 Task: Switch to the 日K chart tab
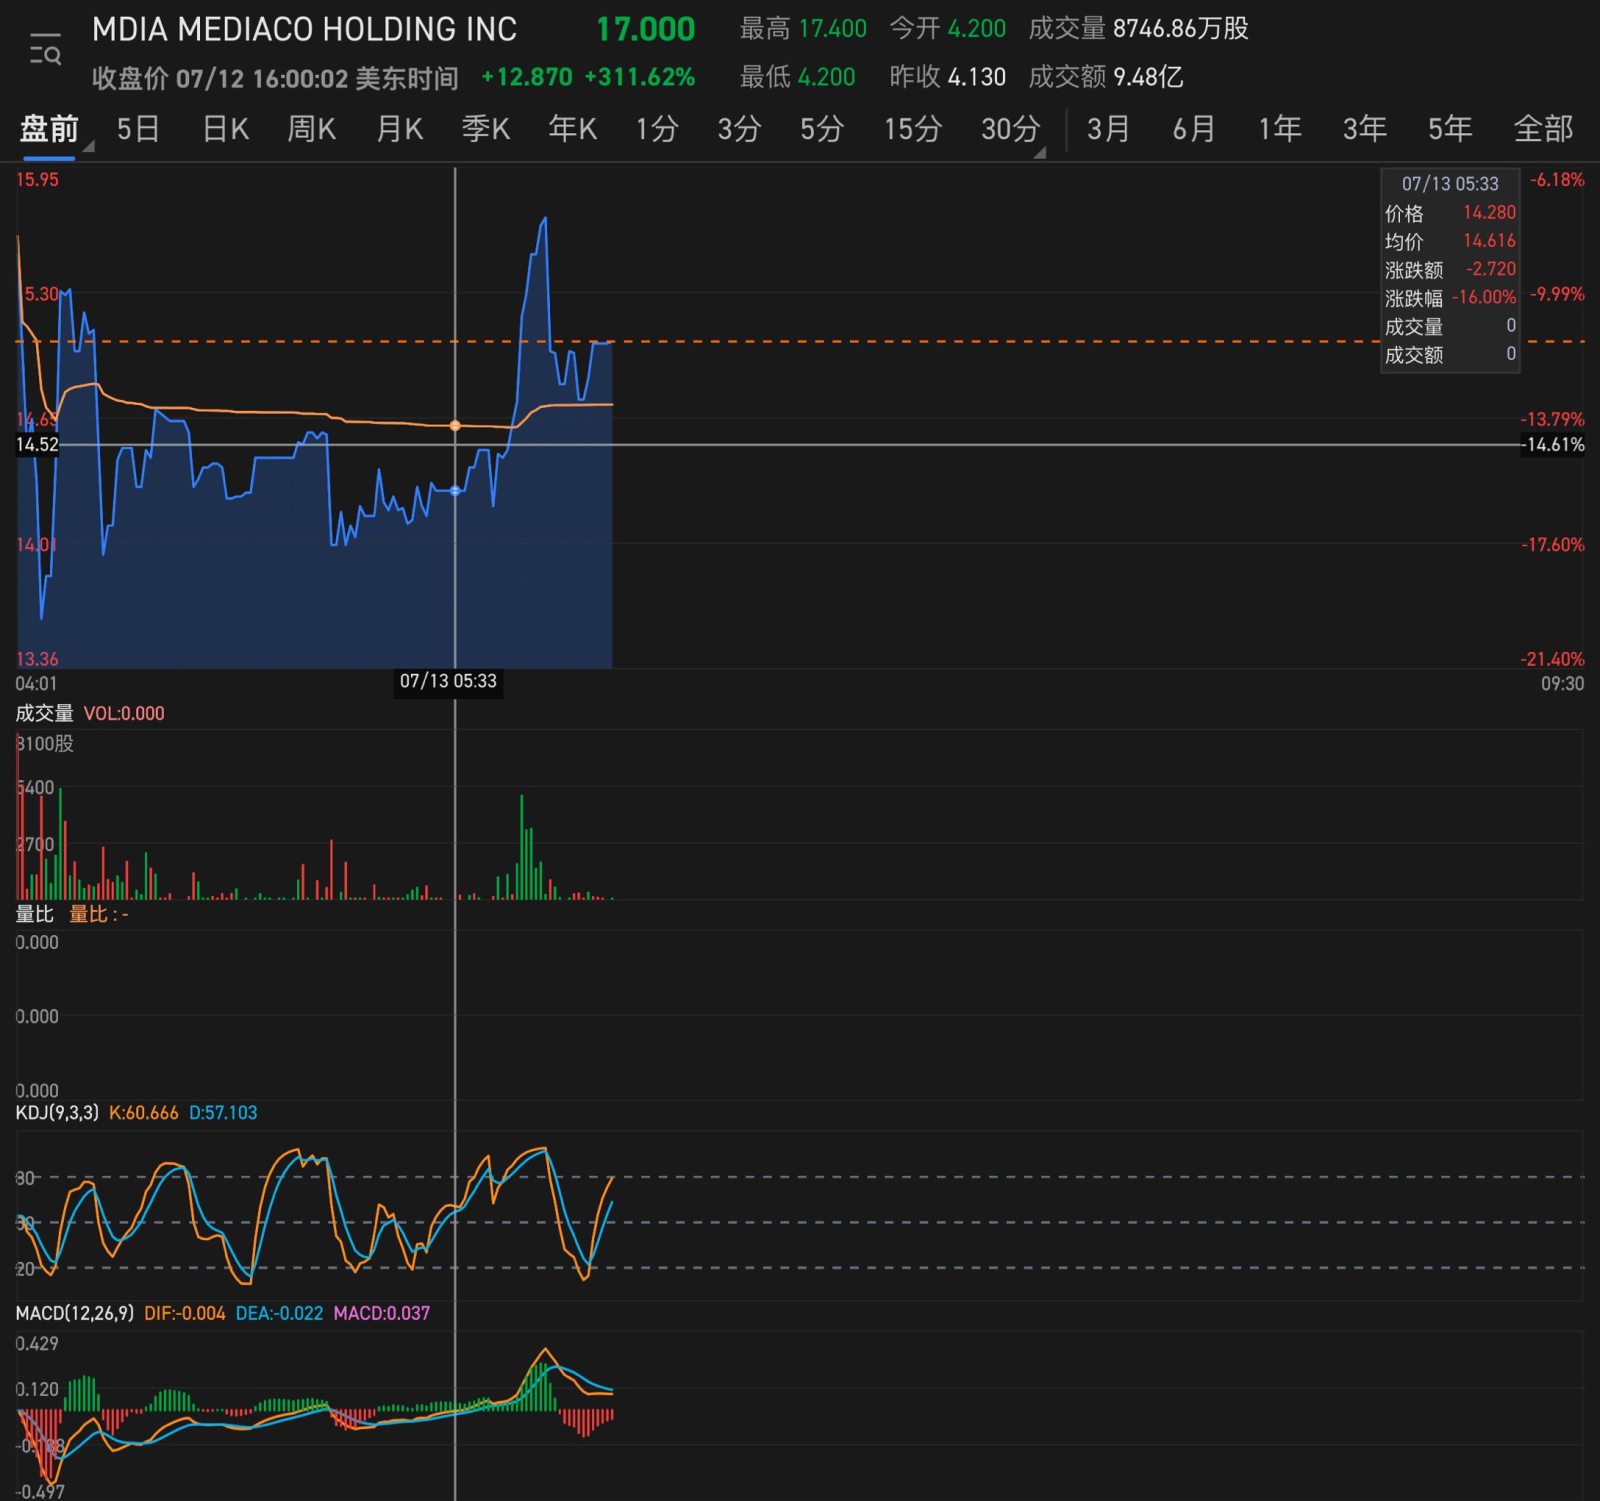(x=225, y=129)
